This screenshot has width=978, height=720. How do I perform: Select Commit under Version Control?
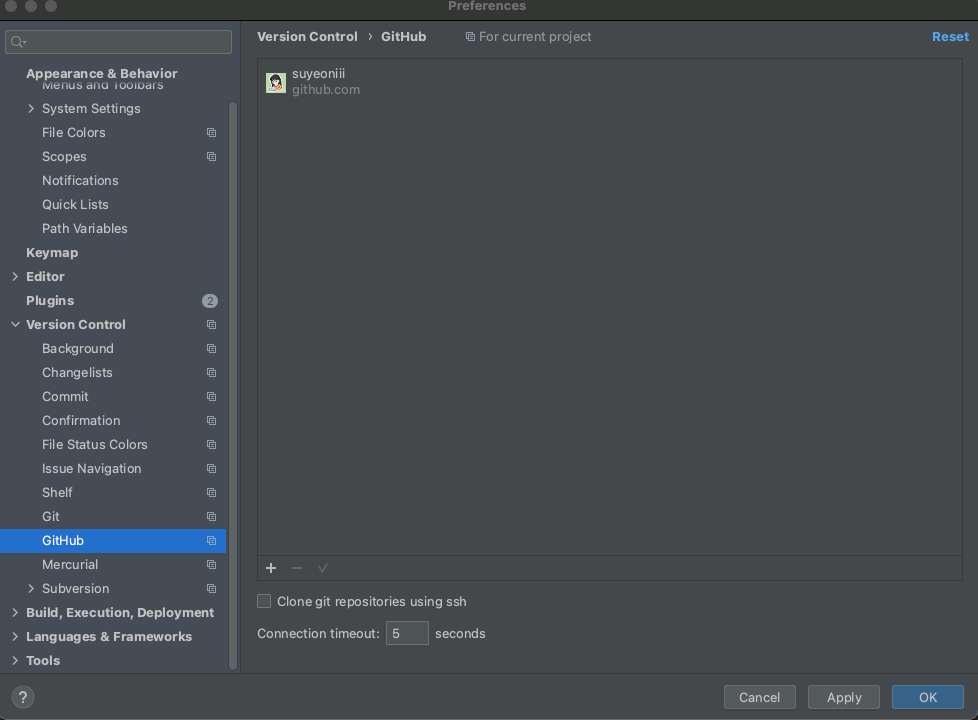point(65,397)
